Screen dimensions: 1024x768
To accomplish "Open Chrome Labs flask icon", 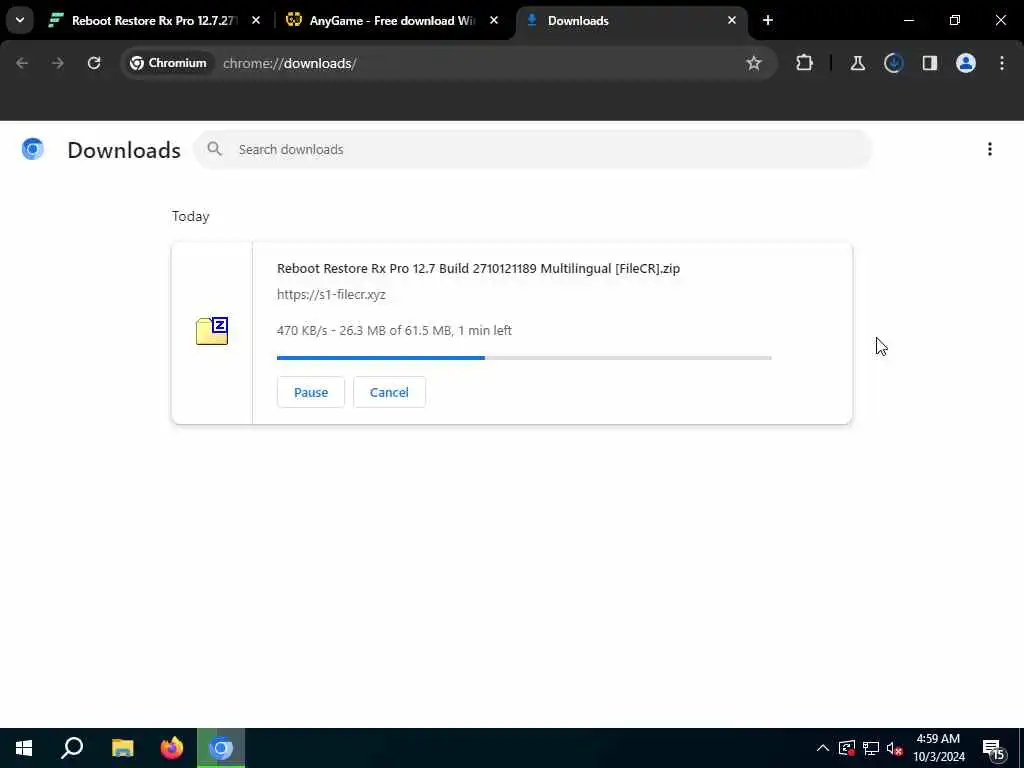I will click(857, 63).
